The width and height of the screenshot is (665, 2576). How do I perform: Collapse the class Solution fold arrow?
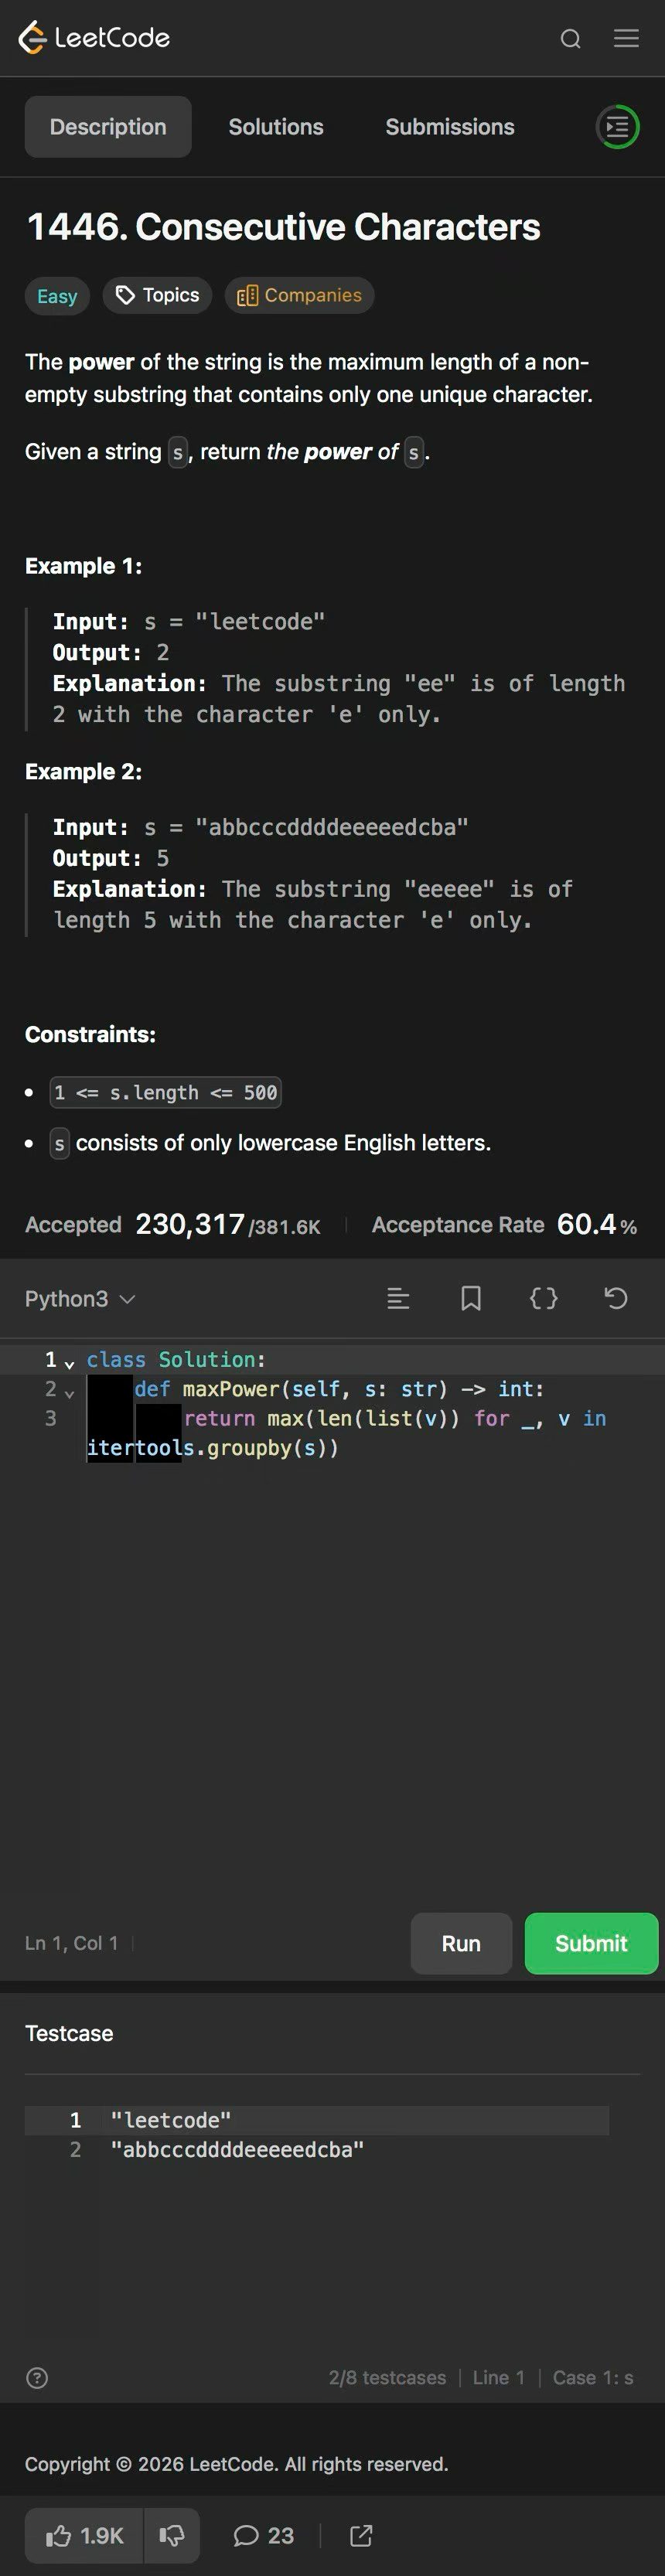point(69,1362)
